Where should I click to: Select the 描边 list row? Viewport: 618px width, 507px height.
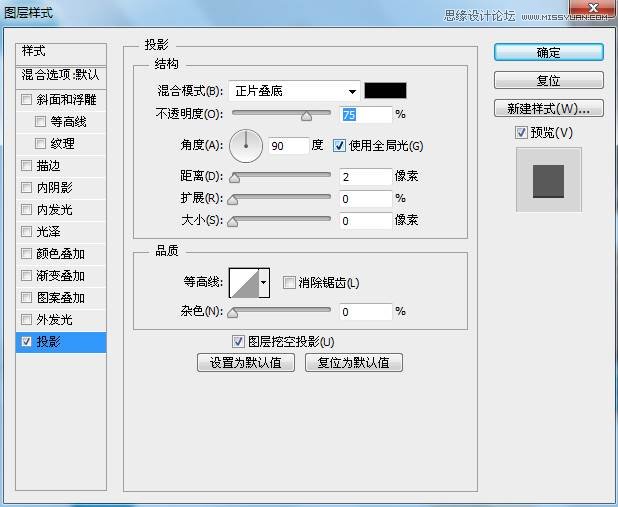click(x=61, y=165)
